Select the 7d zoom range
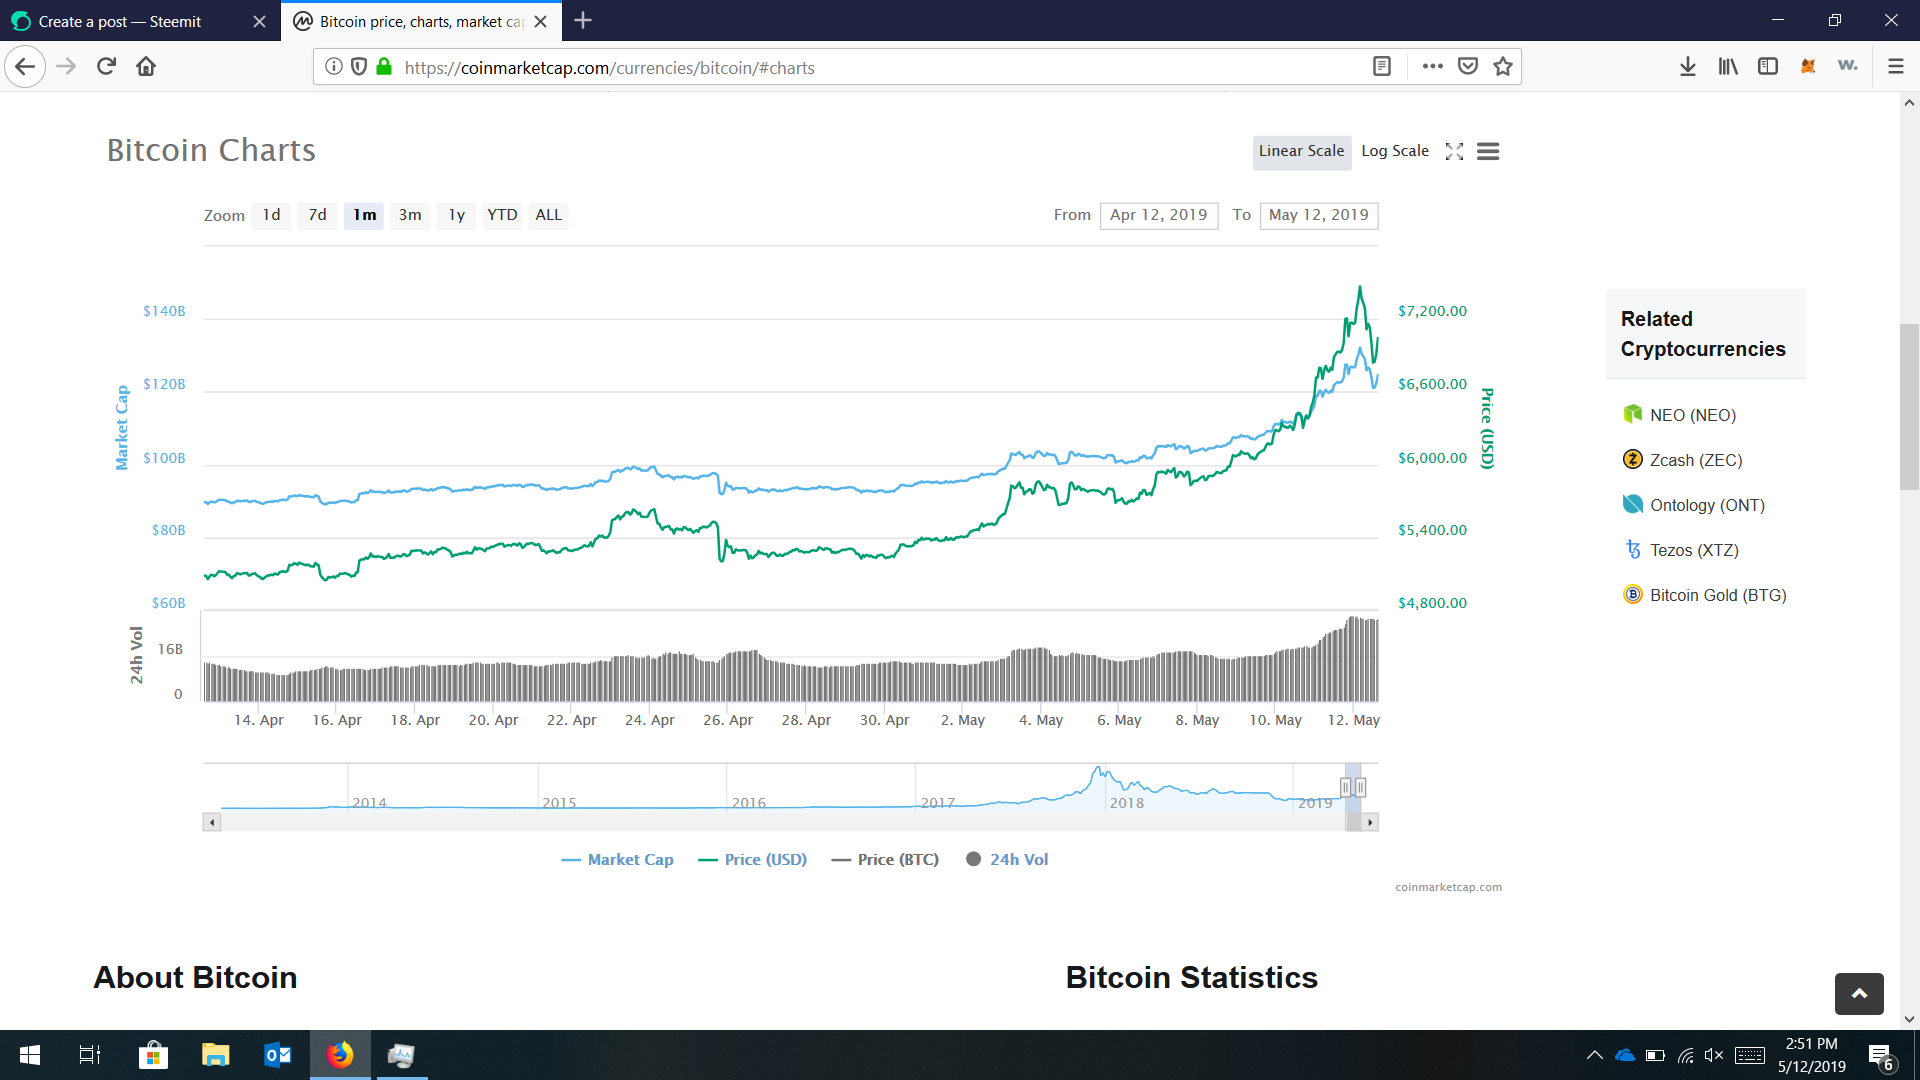Image resolution: width=1920 pixels, height=1080 pixels. pos(317,215)
